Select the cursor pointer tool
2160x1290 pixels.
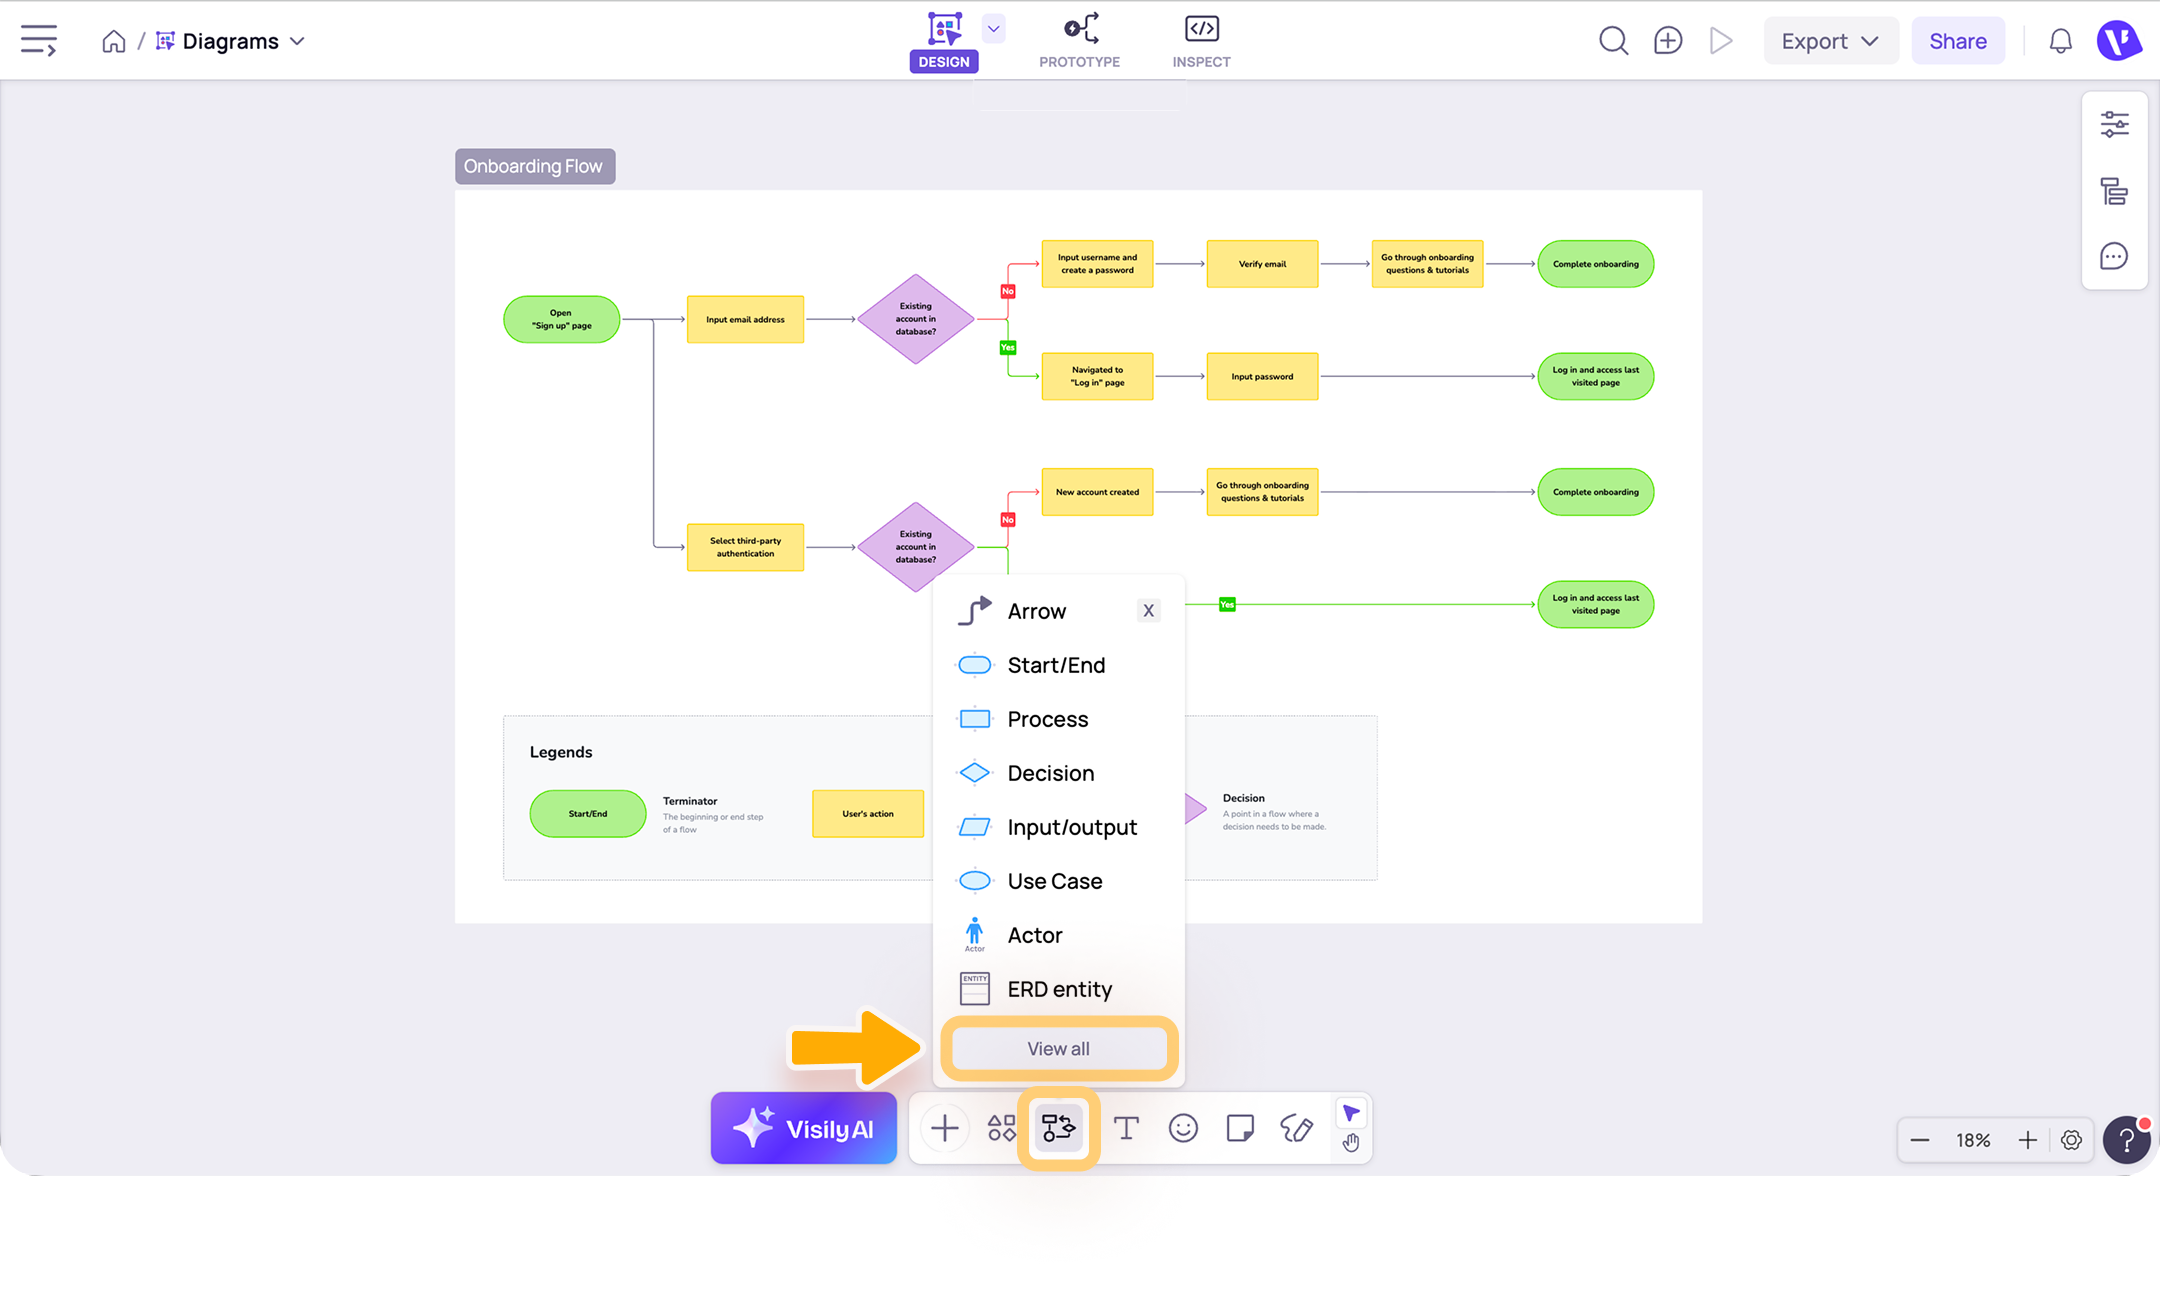coord(1351,1113)
